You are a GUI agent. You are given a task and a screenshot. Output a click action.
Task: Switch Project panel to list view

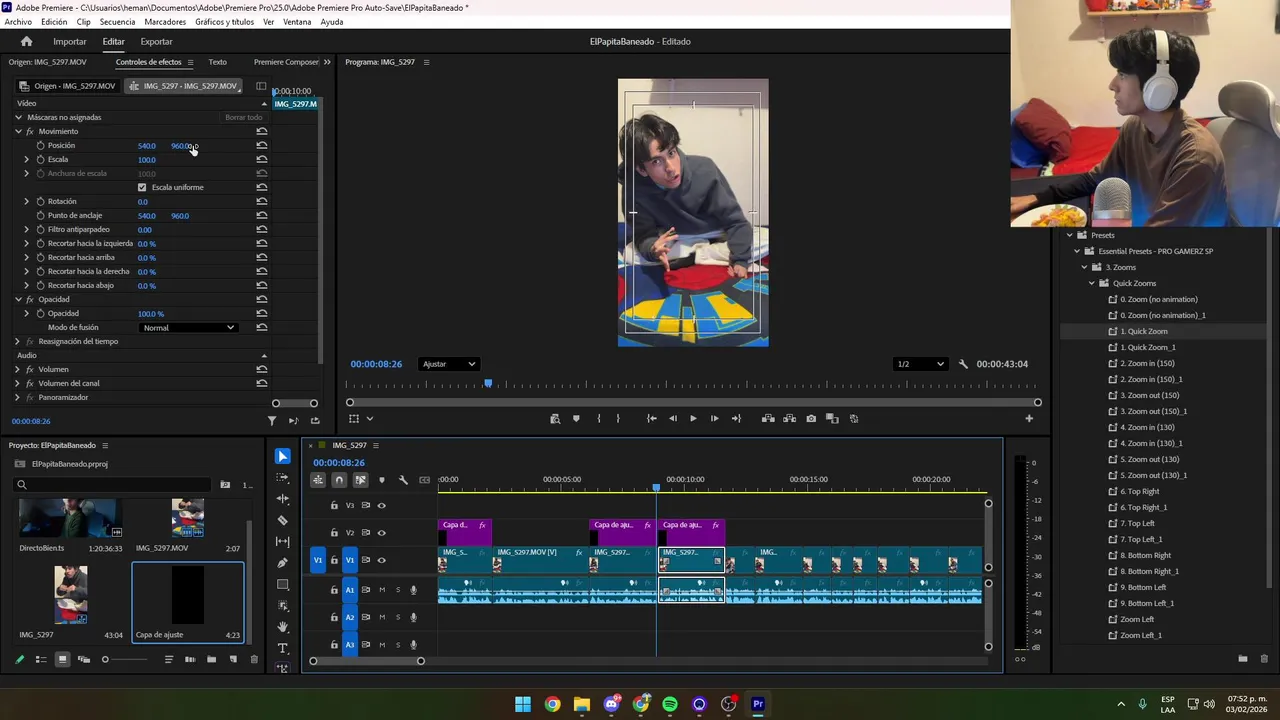coord(41,659)
